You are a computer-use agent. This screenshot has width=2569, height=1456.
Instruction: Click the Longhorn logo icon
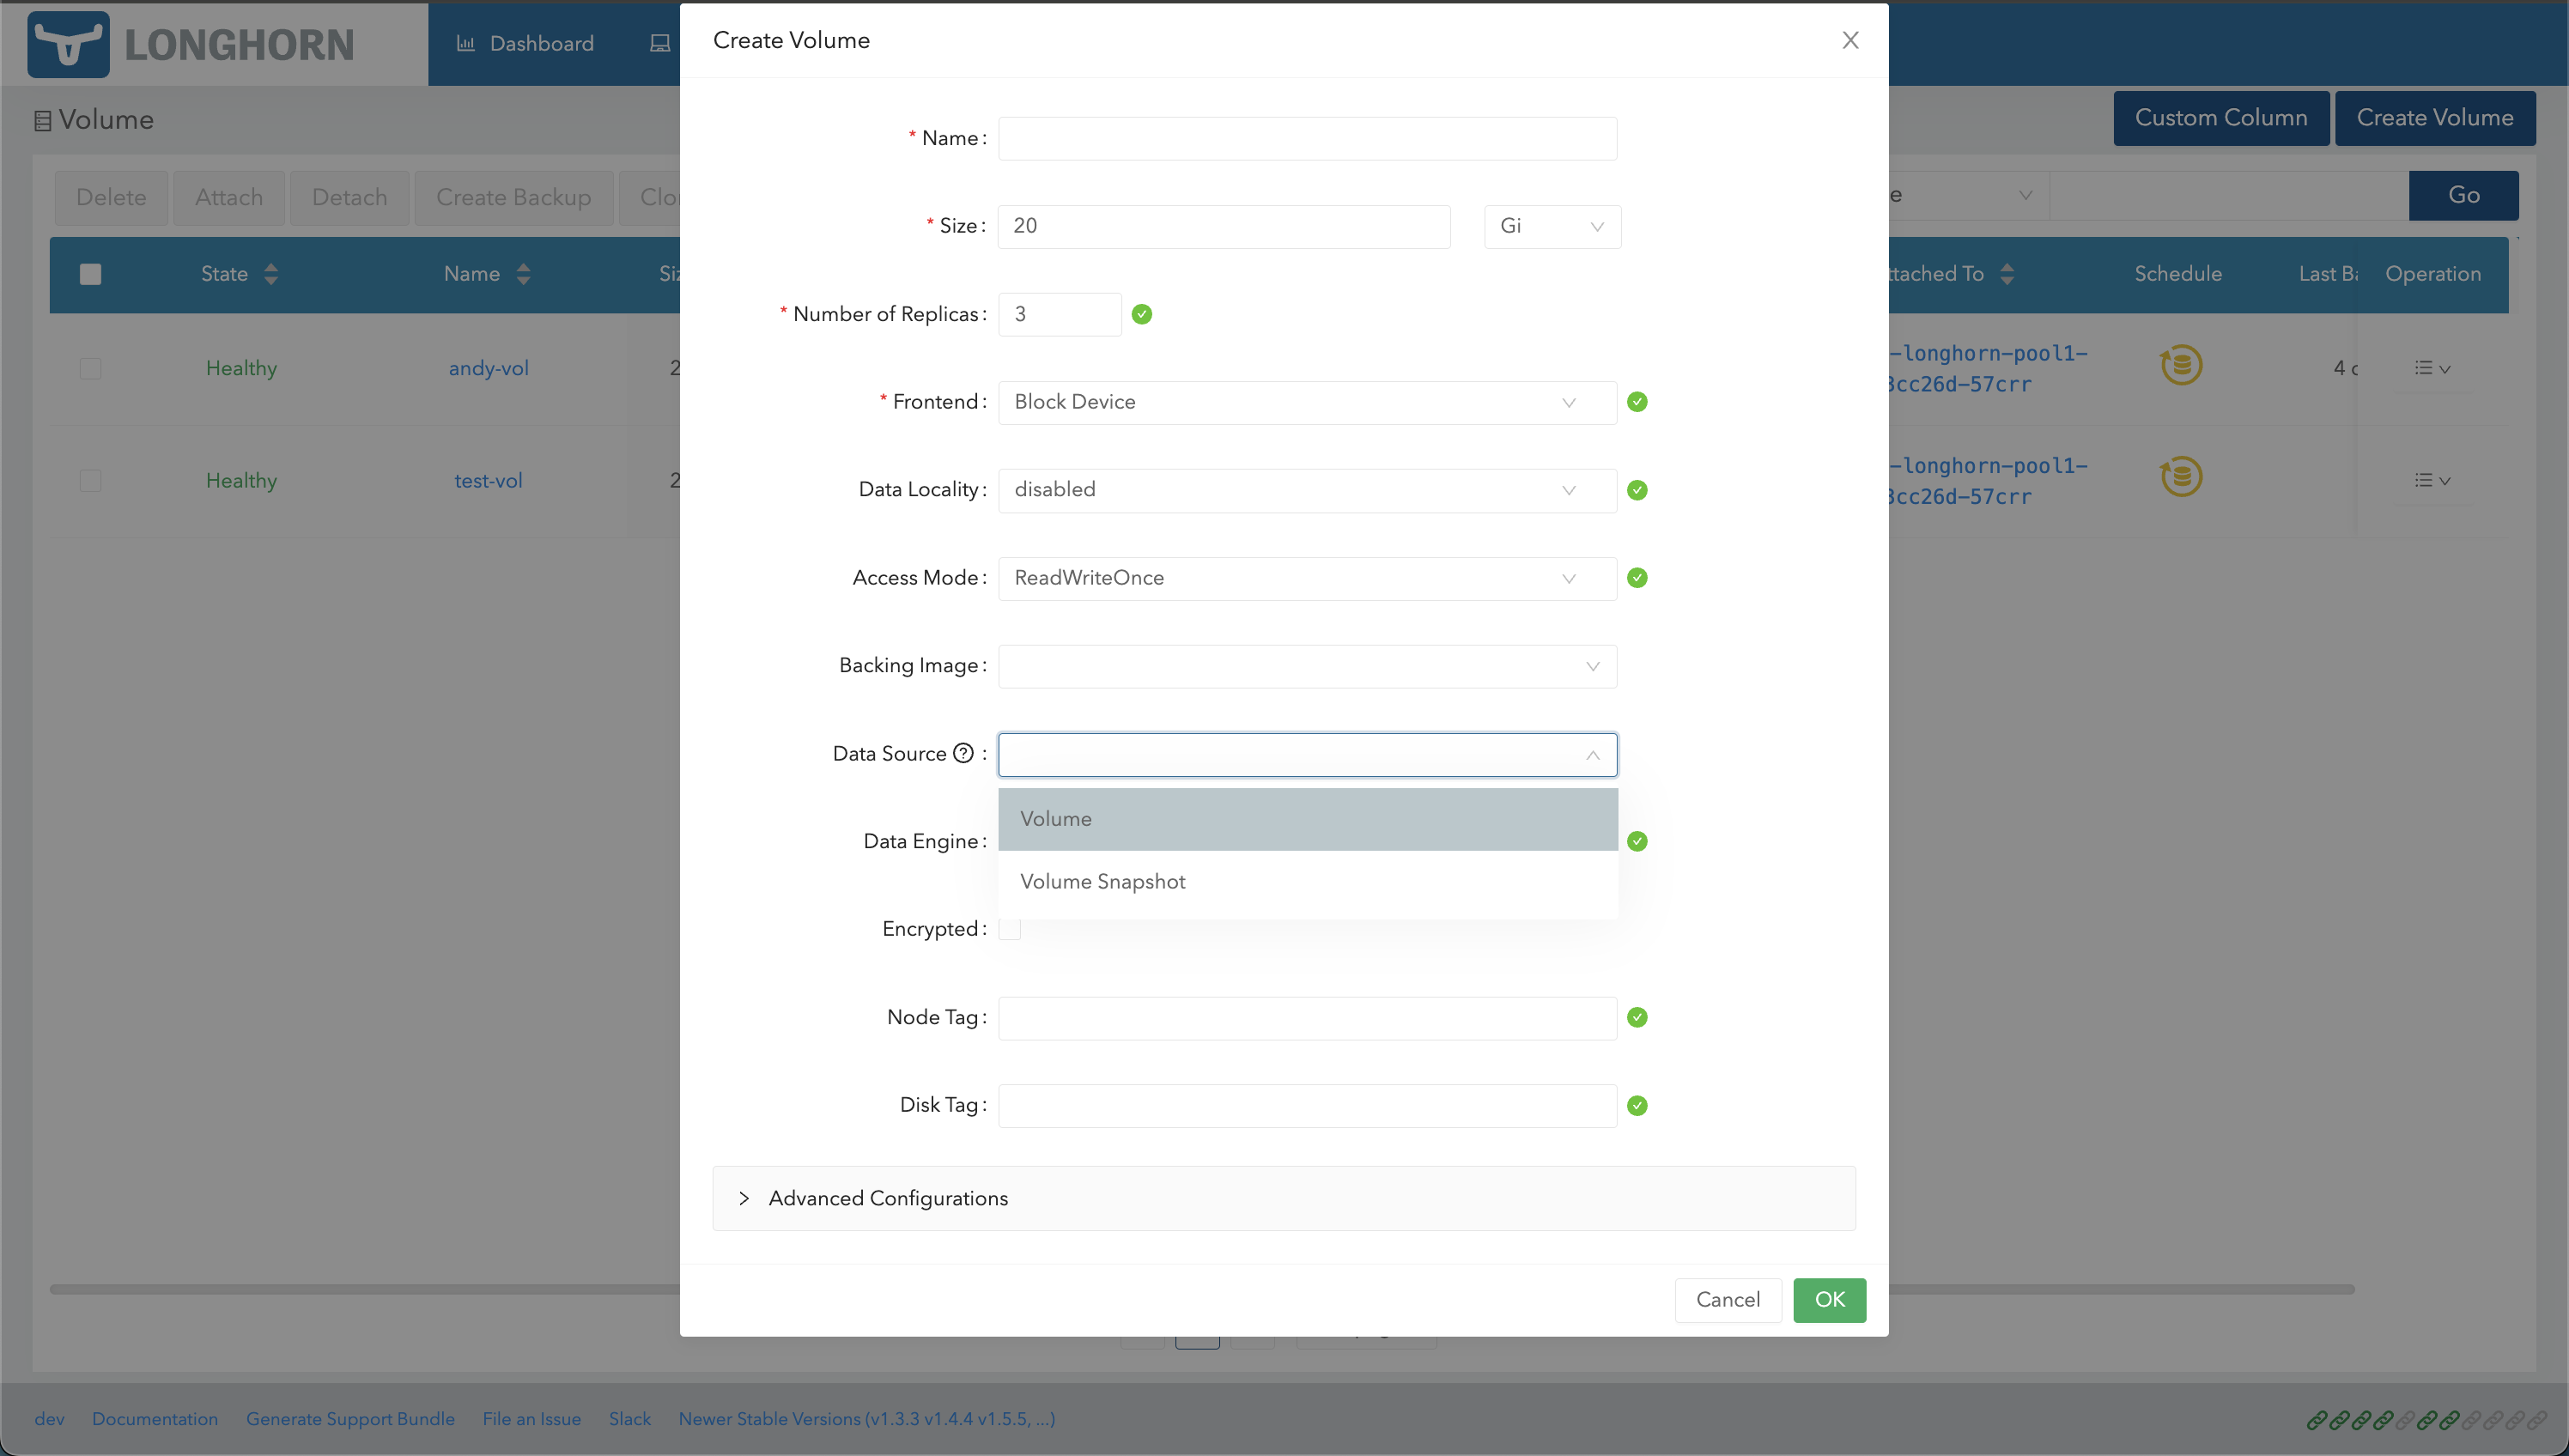point(68,44)
